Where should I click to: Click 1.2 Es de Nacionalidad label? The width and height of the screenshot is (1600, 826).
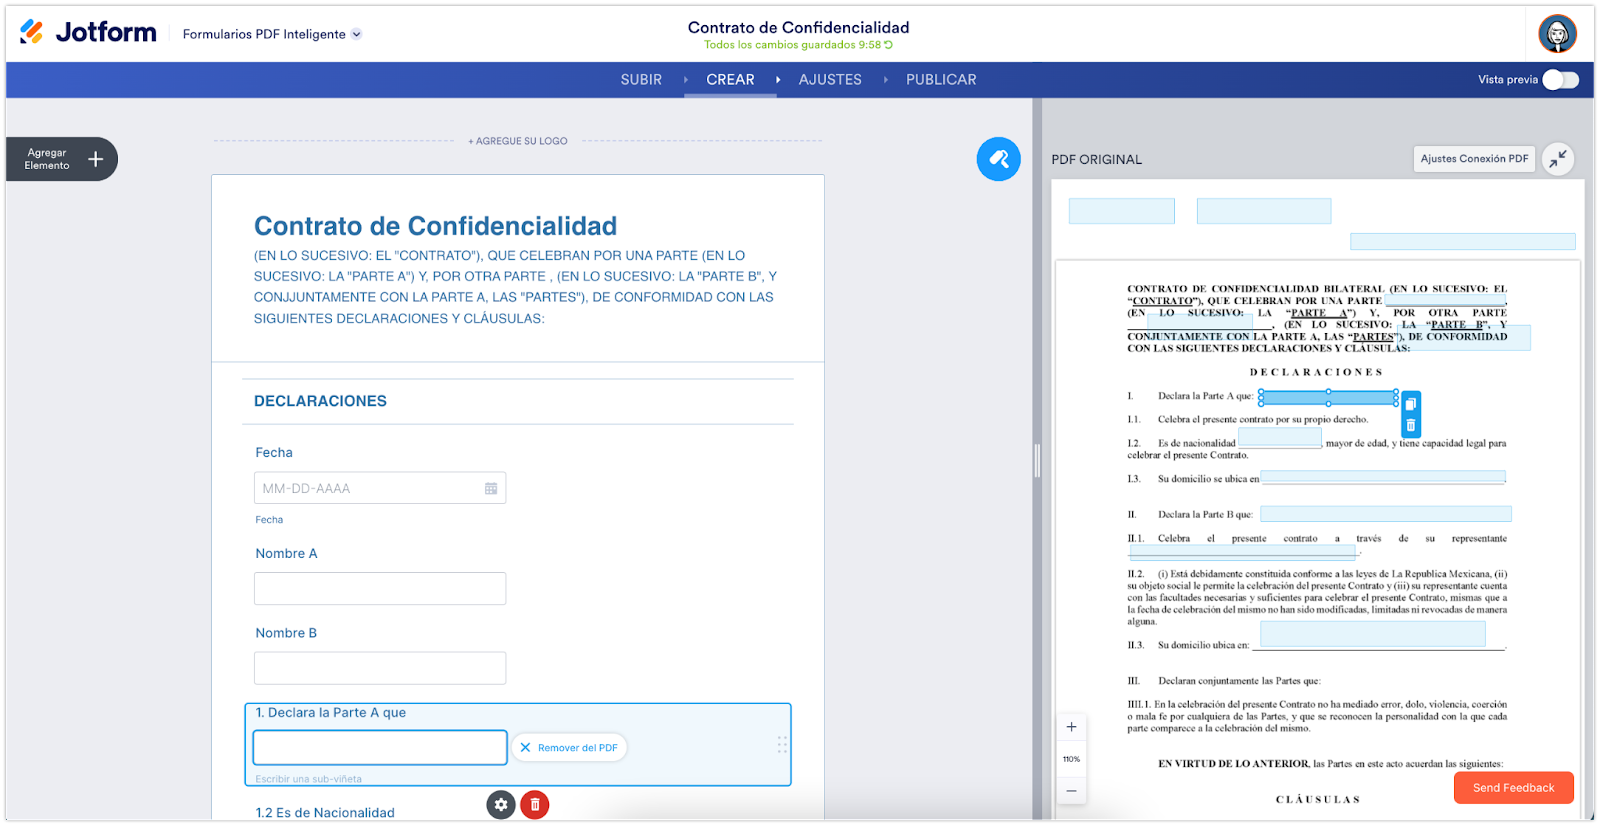325,813
